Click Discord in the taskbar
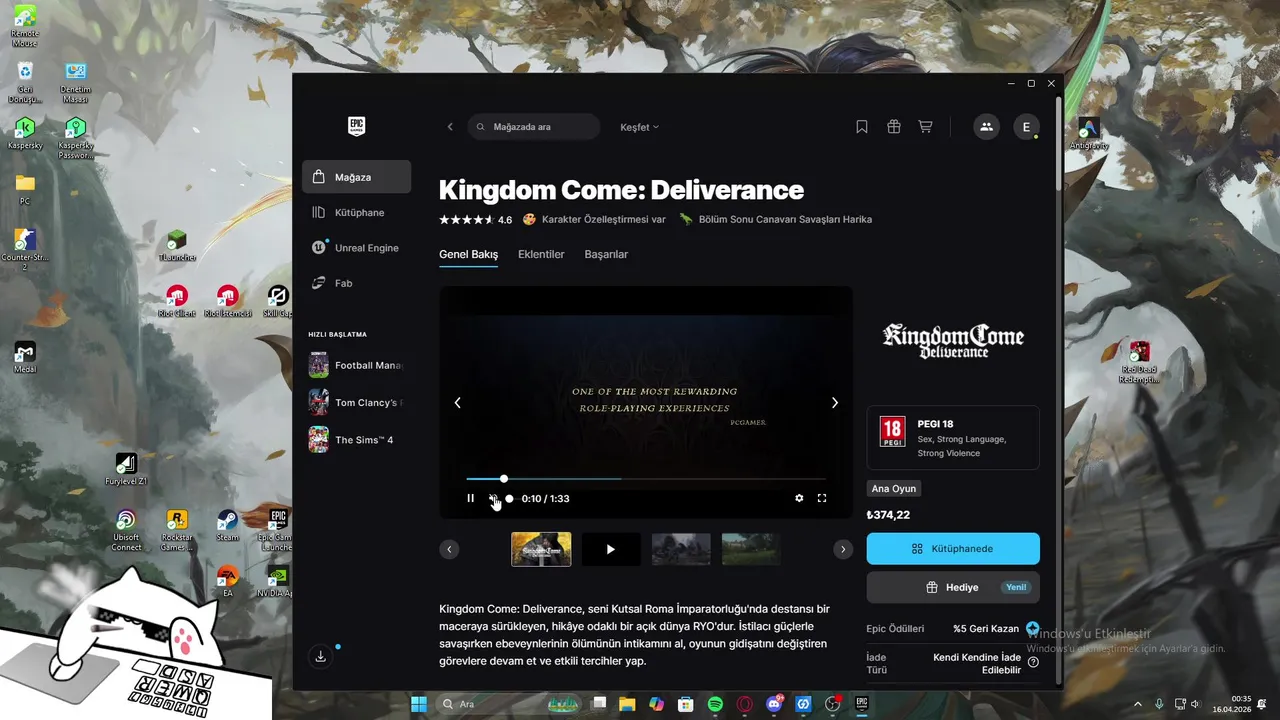Viewport: 1280px width, 720px height. pyautogui.click(x=773, y=704)
